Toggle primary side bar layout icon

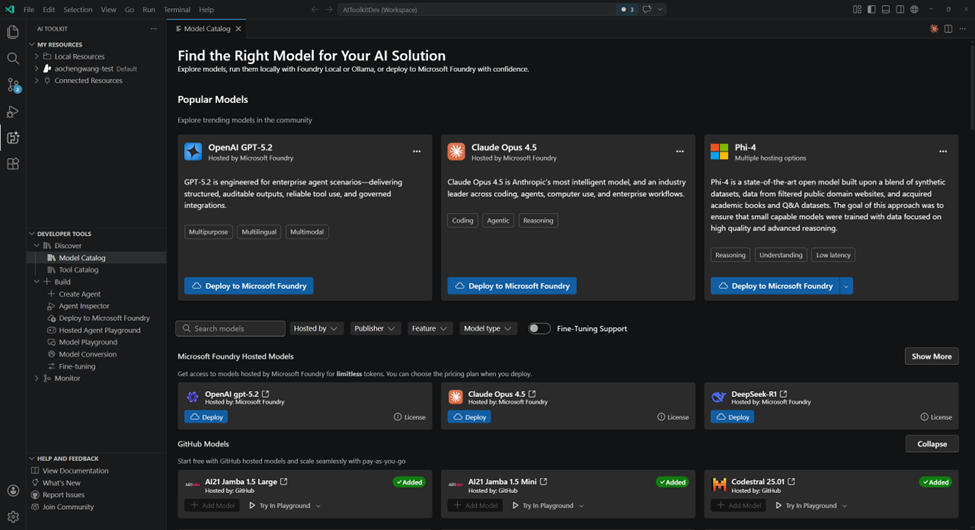(871, 9)
